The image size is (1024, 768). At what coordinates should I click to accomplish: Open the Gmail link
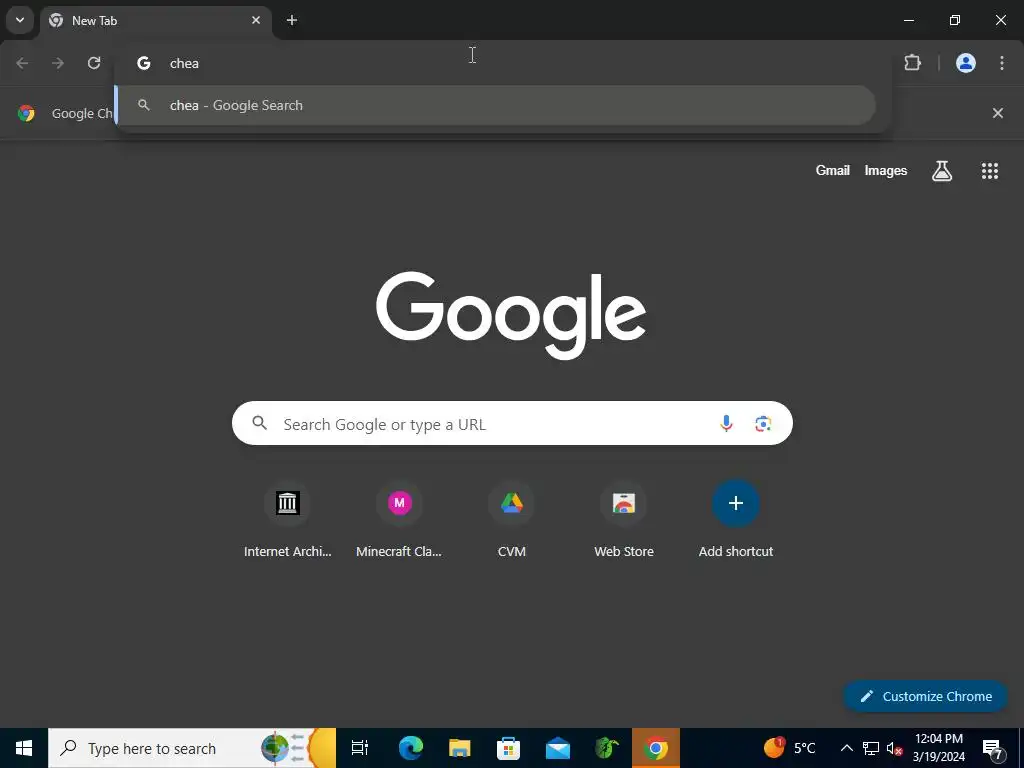point(833,170)
